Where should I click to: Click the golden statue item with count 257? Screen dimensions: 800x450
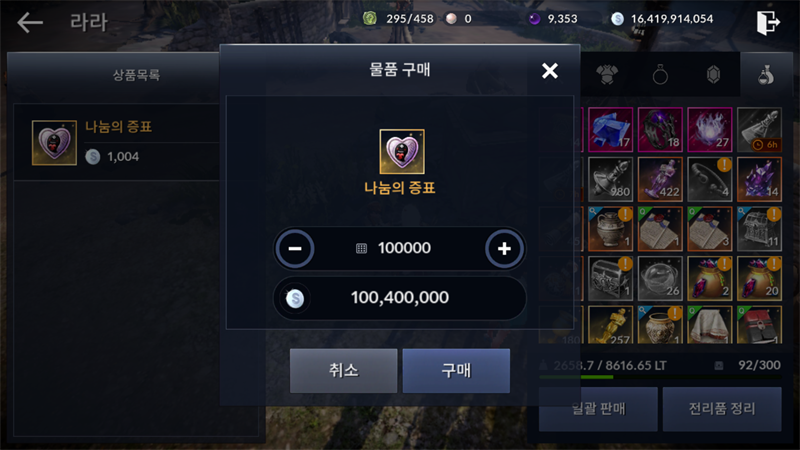(x=611, y=325)
